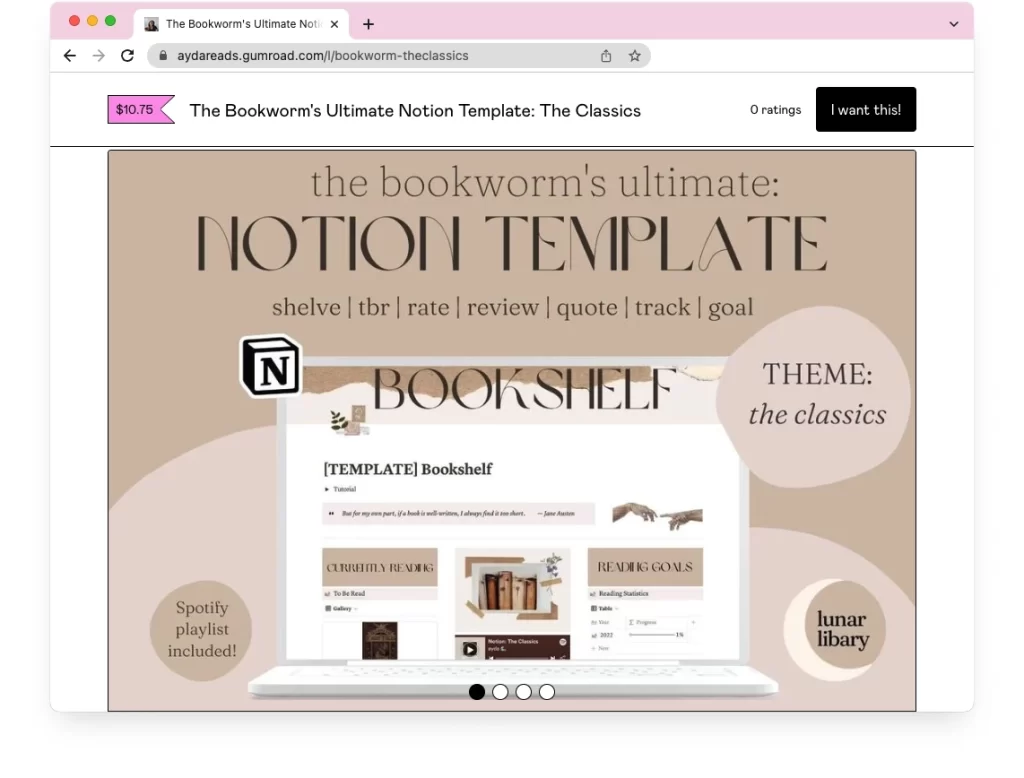This screenshot has height=778, width=1024.
Task: Maximize the window with green button
Action: (x=110, y=21)
